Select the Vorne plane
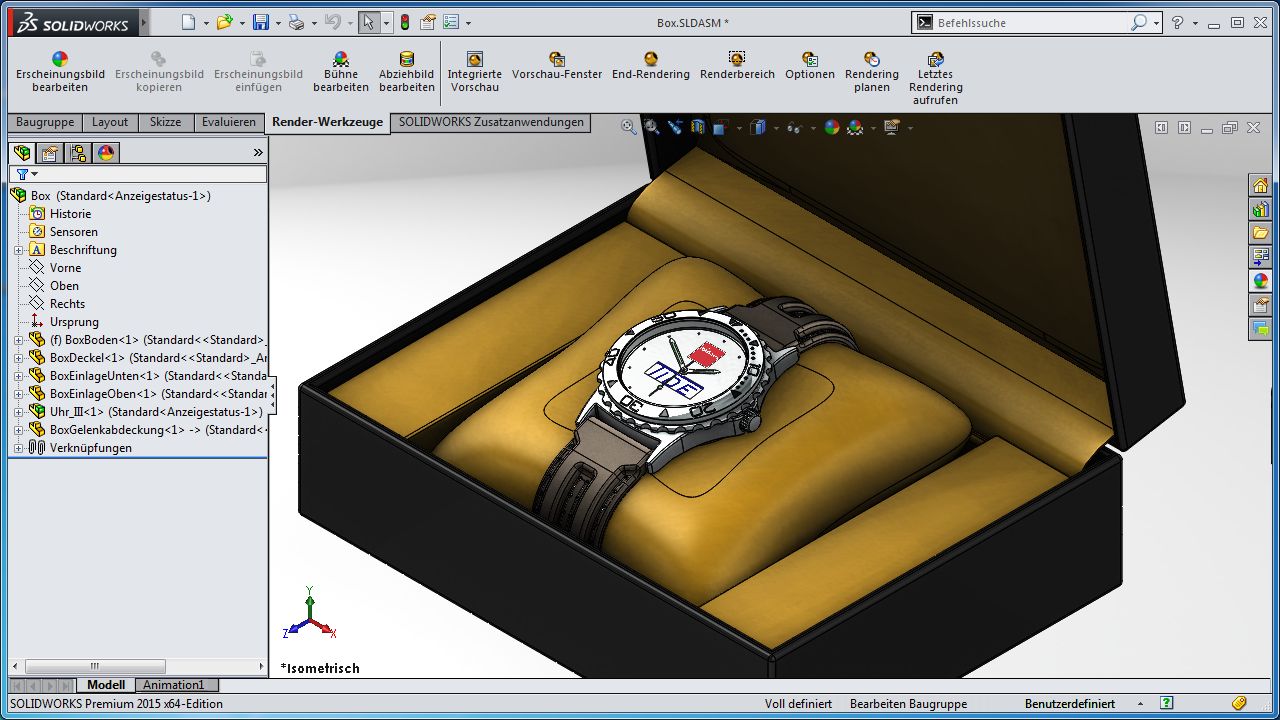 pyautogui.click(x=65, y=268)
